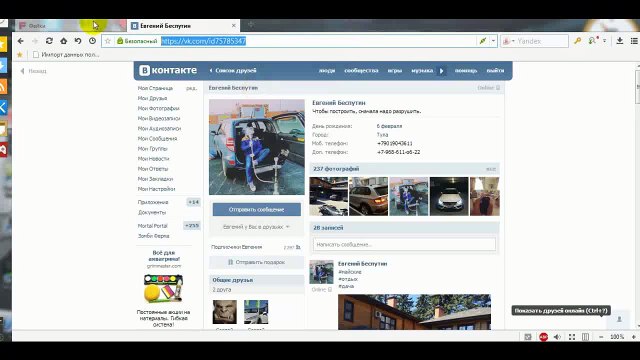Click the sync account icon with red dot
The image size is (640, 360).
pyautogui.click(x=593, y=40)
